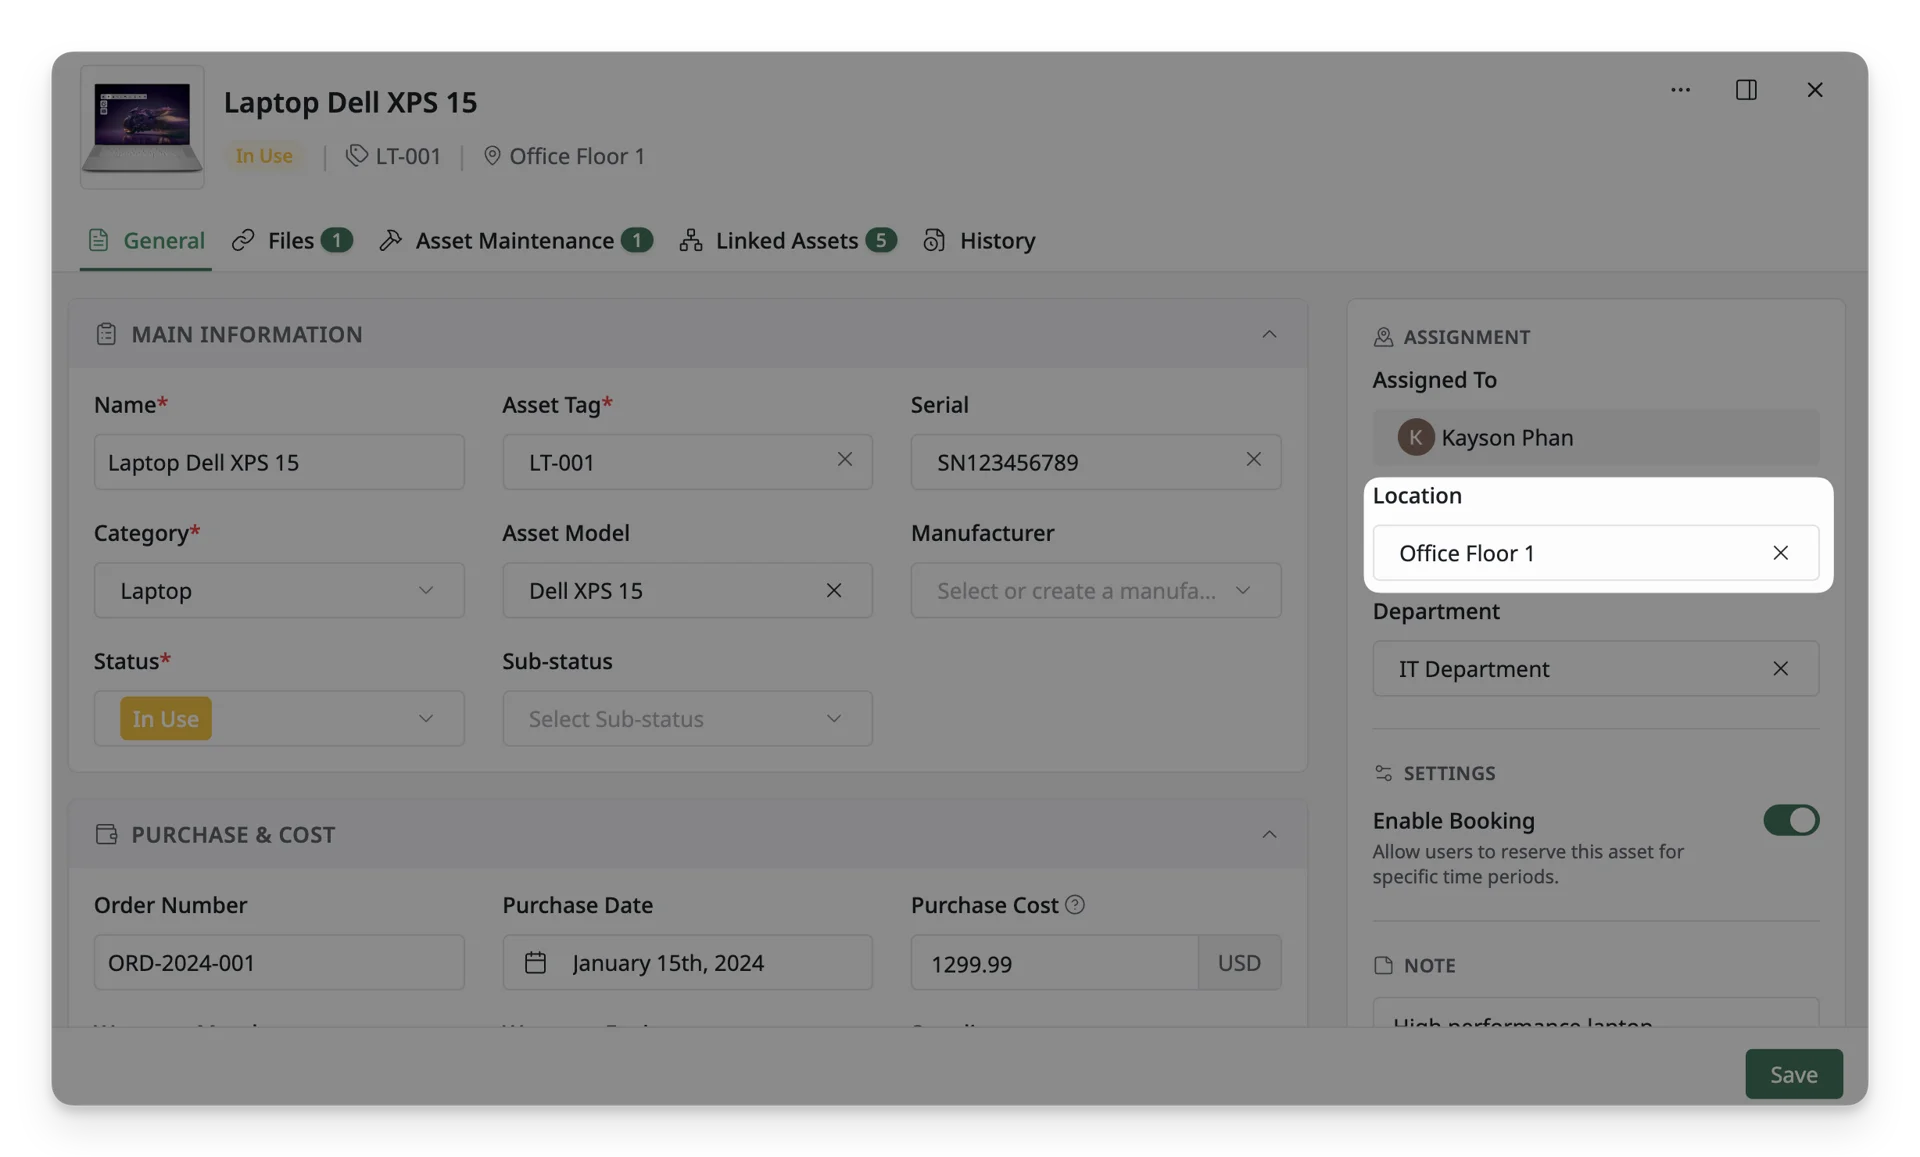1920x1157 pixels.
Task: Collapse the Main Information section
Action: [1269, 334]
